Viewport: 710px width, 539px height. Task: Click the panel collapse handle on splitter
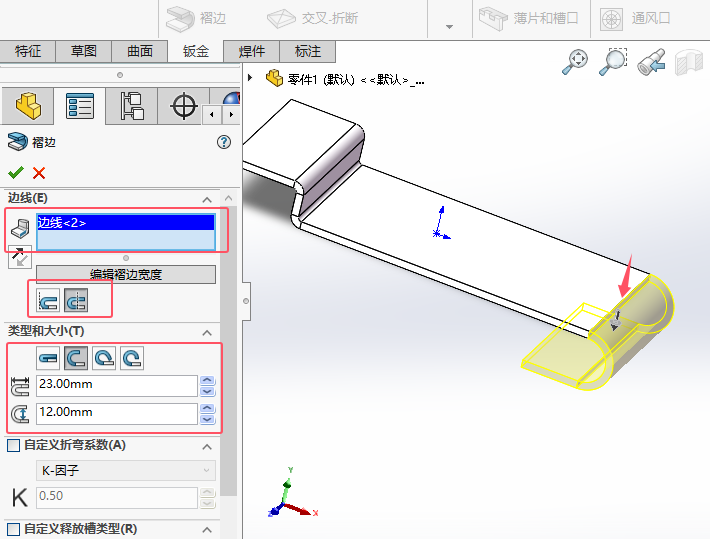tap(246, 301)
